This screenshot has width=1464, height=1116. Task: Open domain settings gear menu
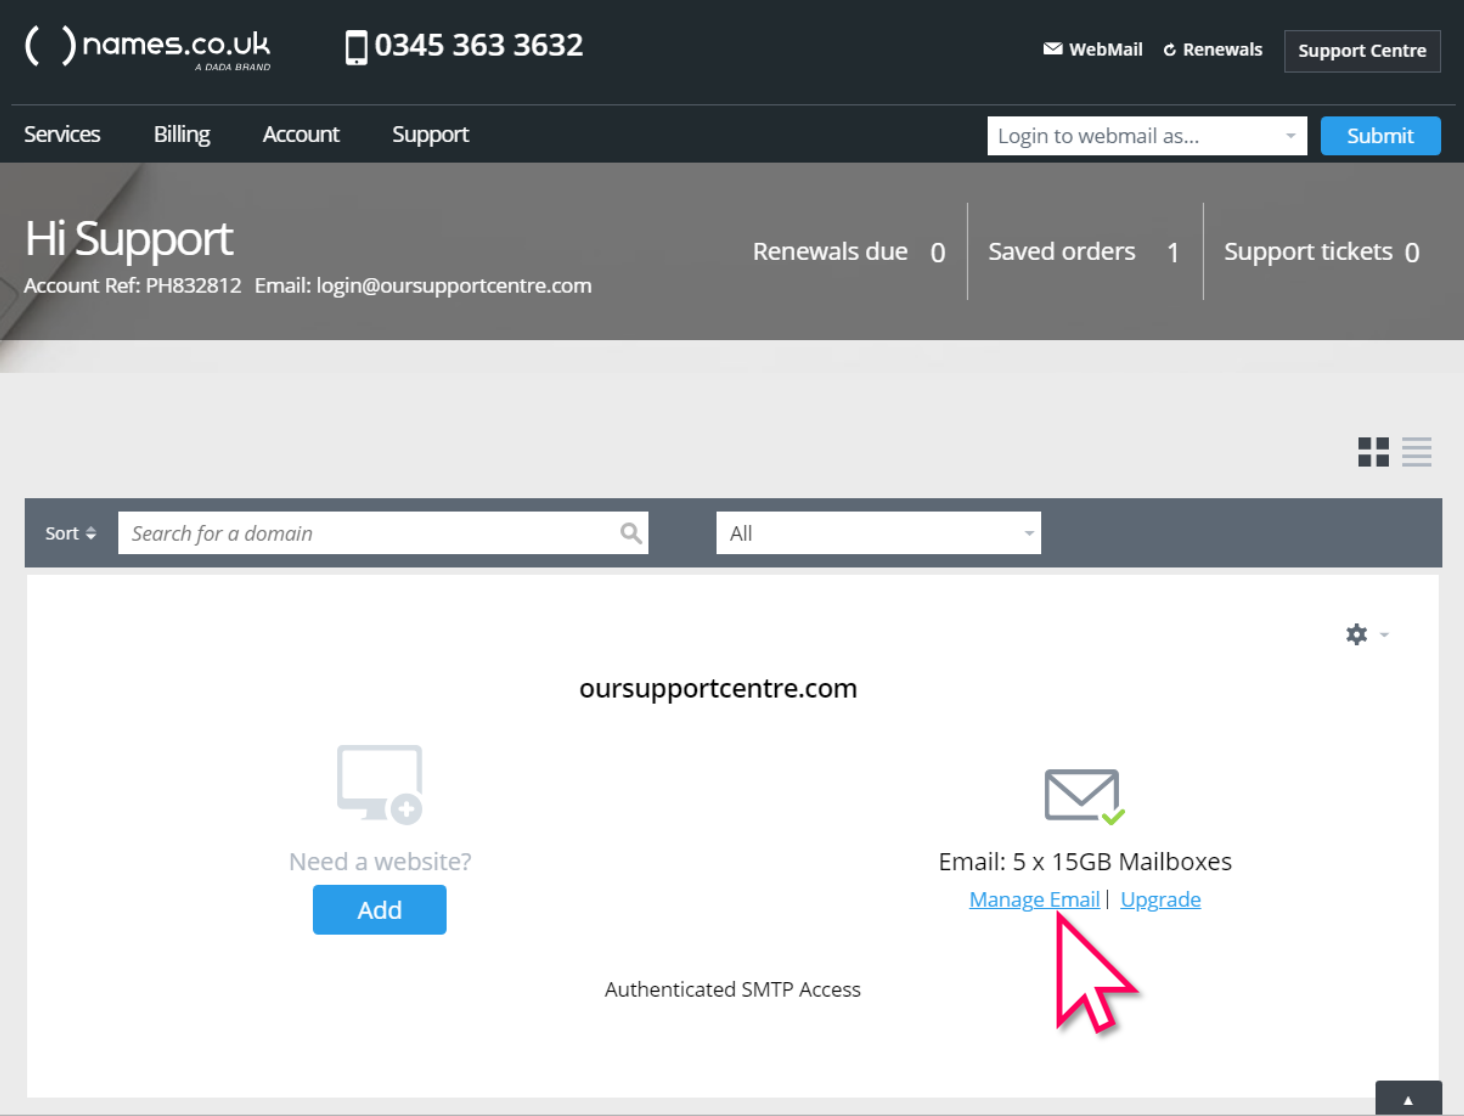coord(1366,634)
